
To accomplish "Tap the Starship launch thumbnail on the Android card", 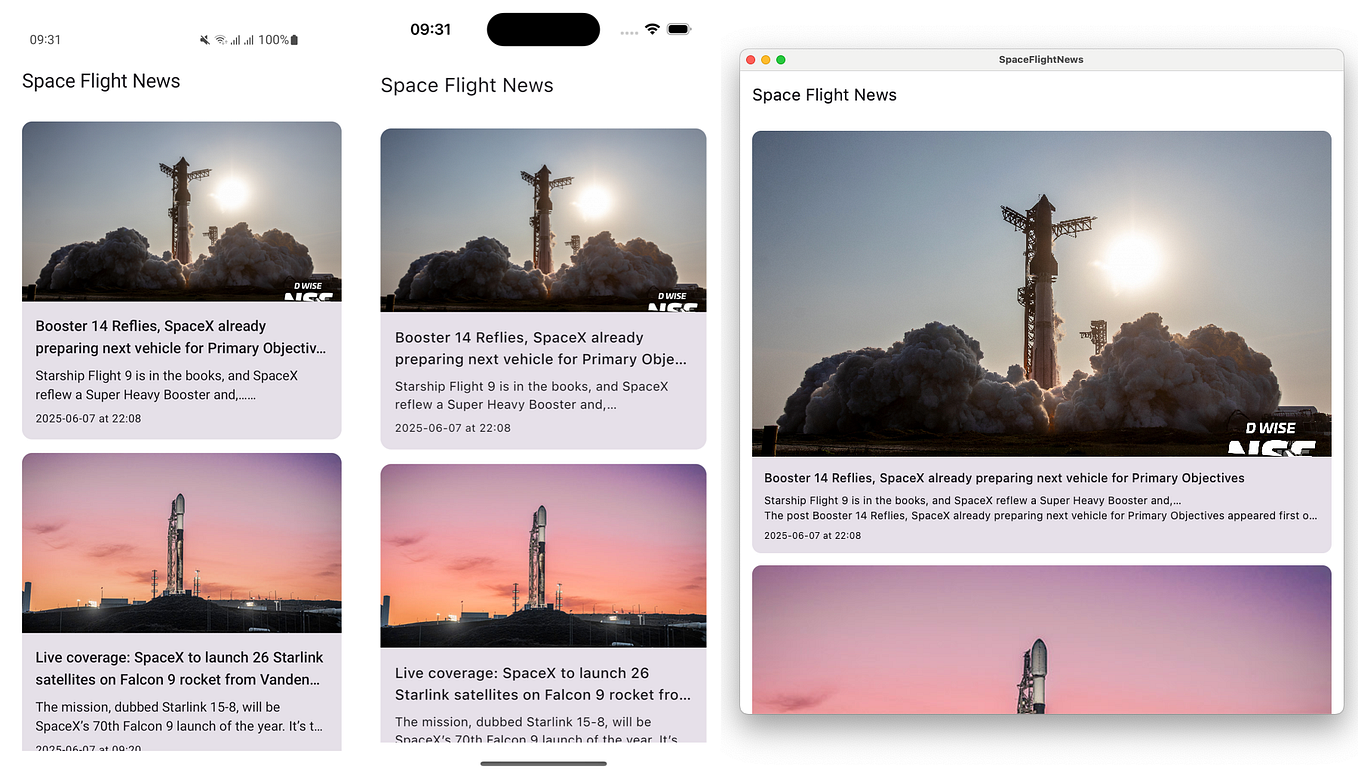I will click(181, 211).
